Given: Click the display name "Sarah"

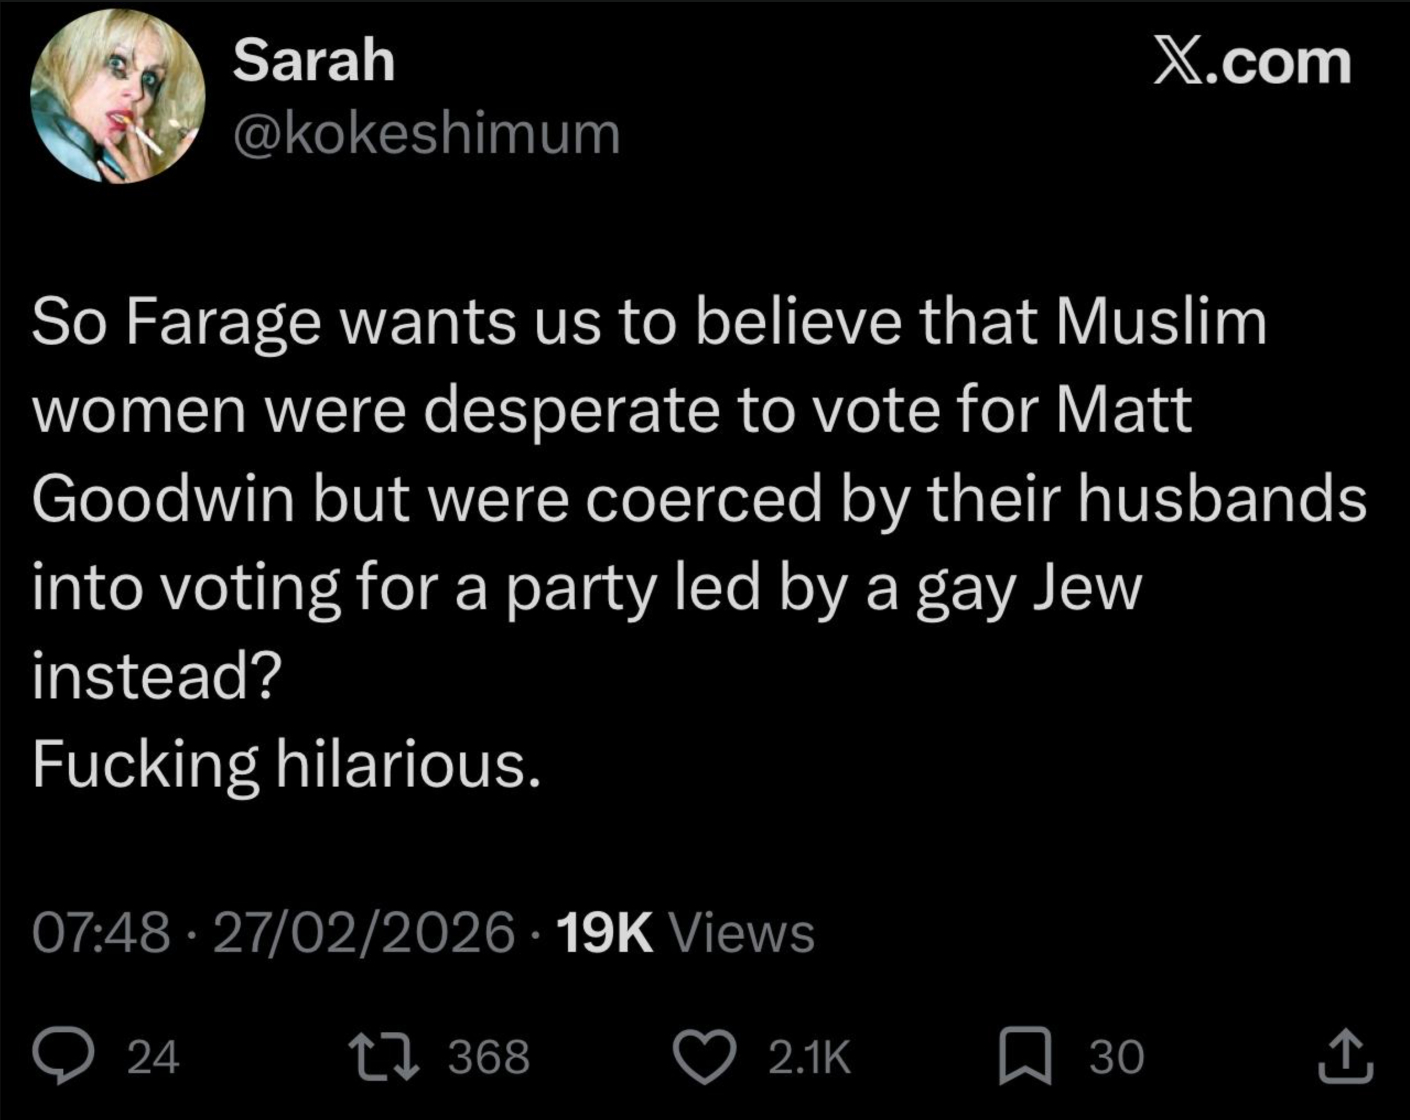Looking at the screenshot, I should pyautogui.click(x=314, y=60).
